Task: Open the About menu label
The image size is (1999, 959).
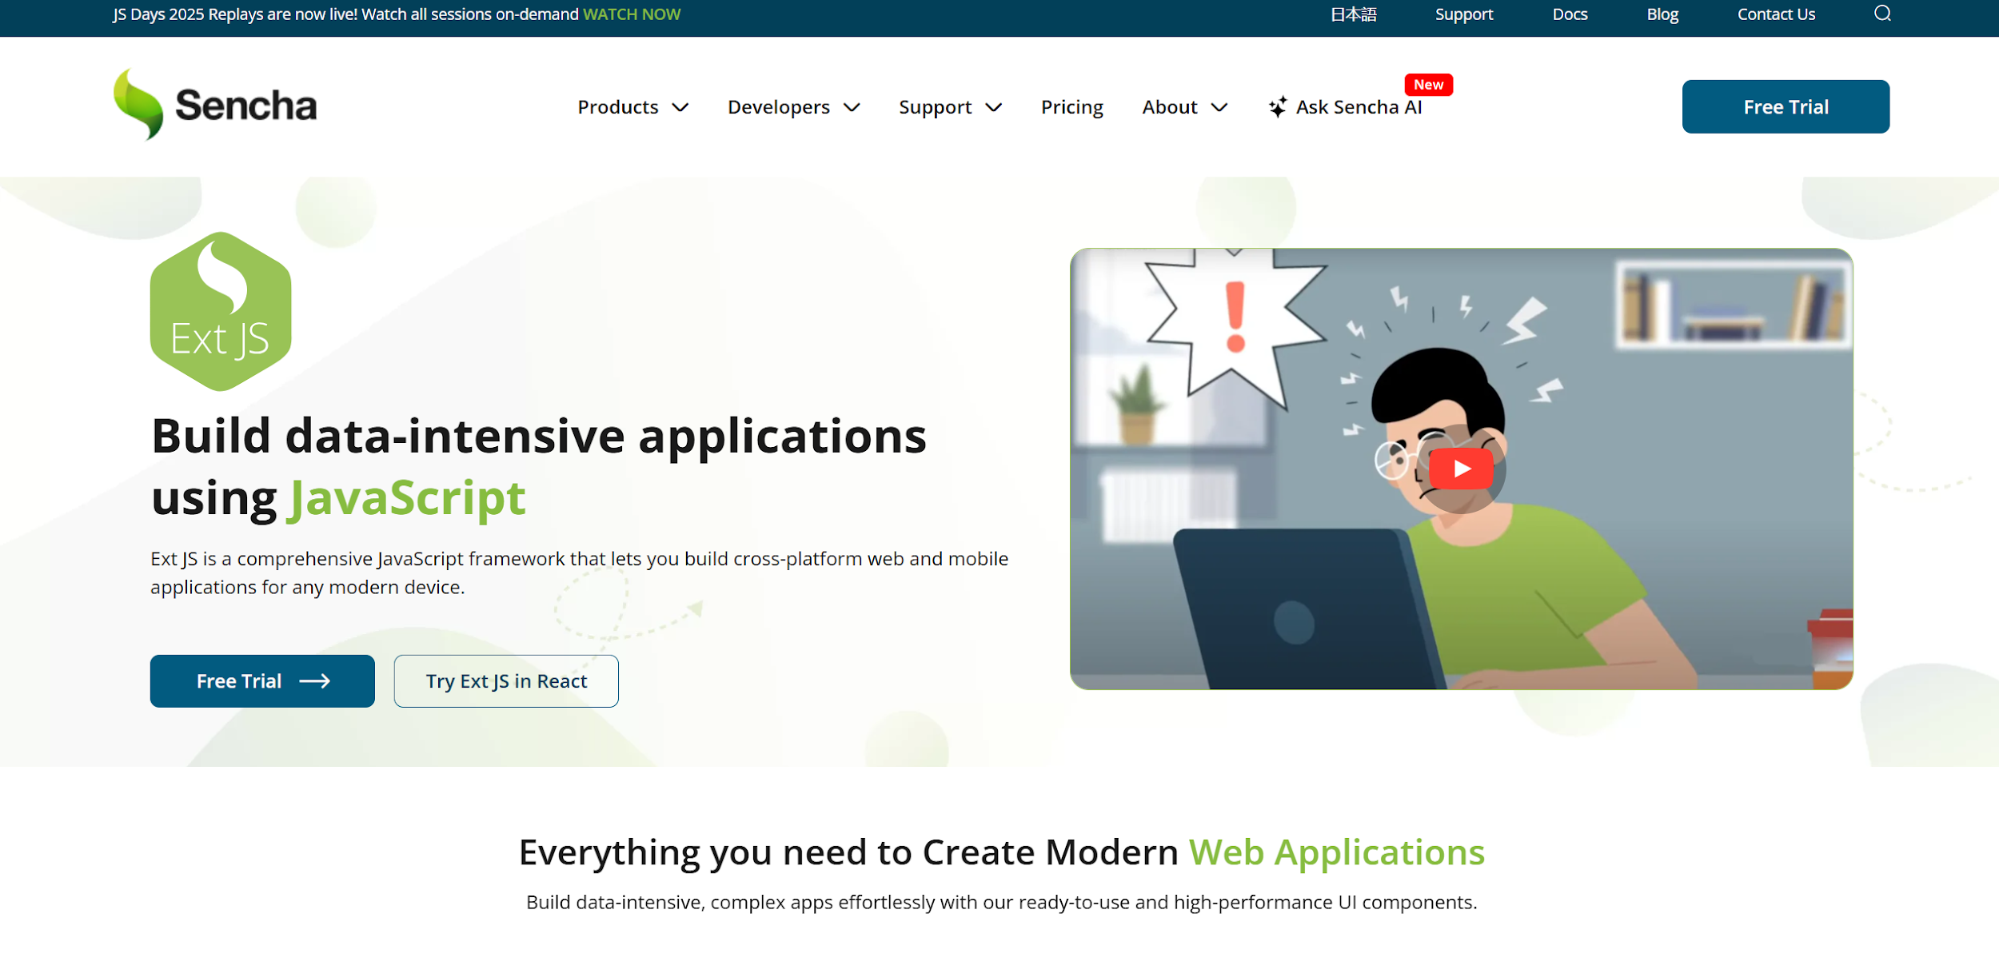Action: 1170,107
